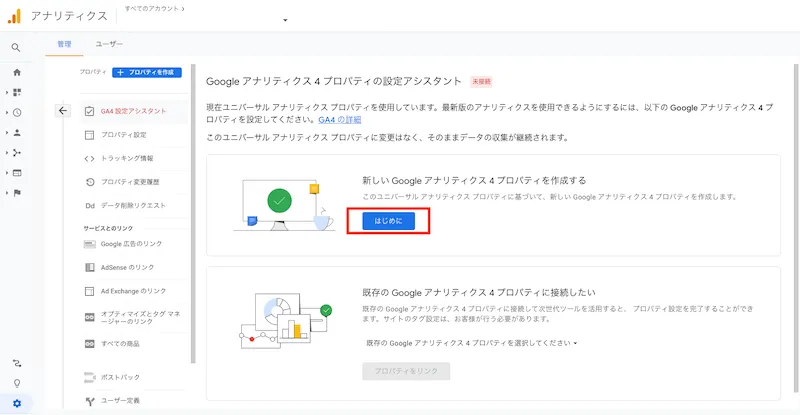Click 既存の Google アナリティクス 4 プロパティに接続したい heading
This screenshot has height=415, width=800.
point(479,292)
